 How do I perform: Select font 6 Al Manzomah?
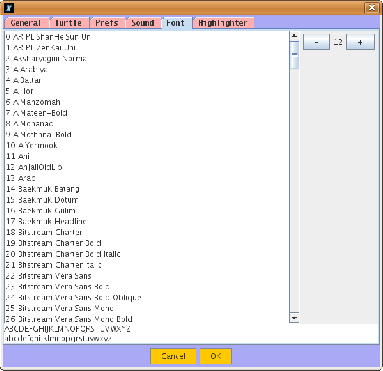[x=147, y=102]
